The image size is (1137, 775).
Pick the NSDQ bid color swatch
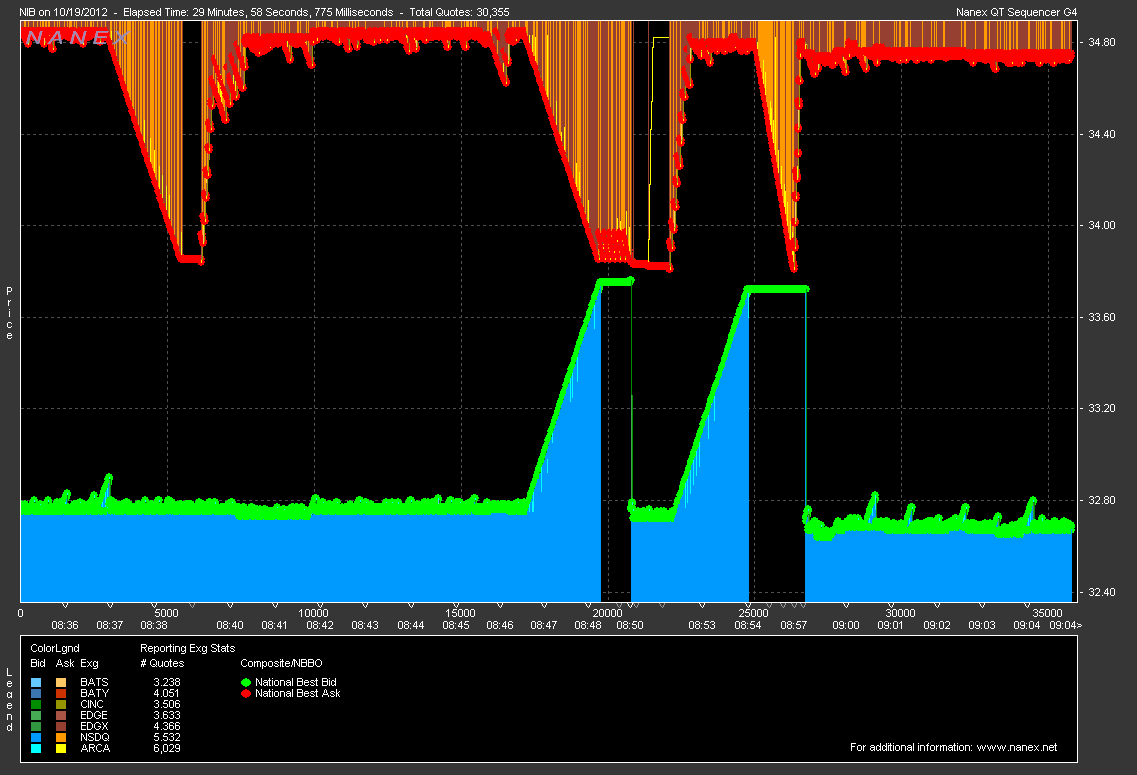click(36, 737)
